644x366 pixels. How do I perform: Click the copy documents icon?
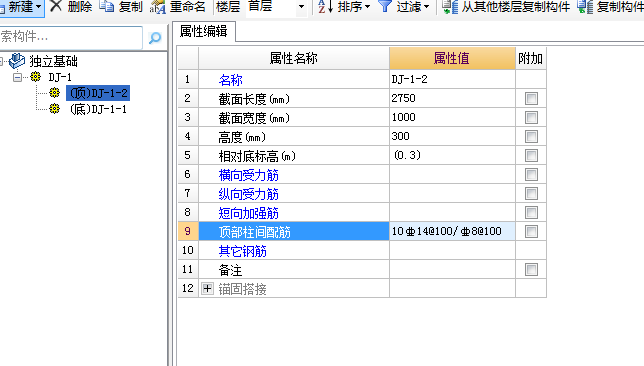(x=107, y=6)
